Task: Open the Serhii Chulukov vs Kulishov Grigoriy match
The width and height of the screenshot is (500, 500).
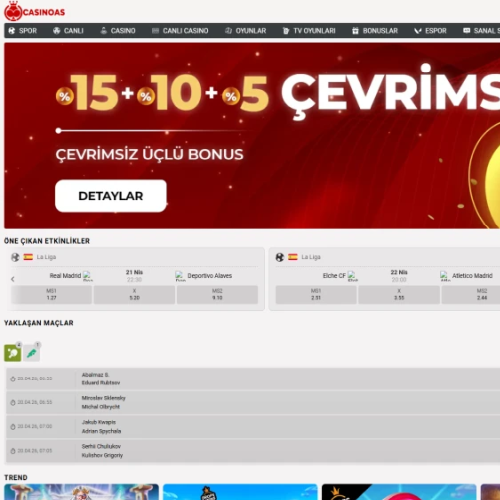Action: point(253,451)
